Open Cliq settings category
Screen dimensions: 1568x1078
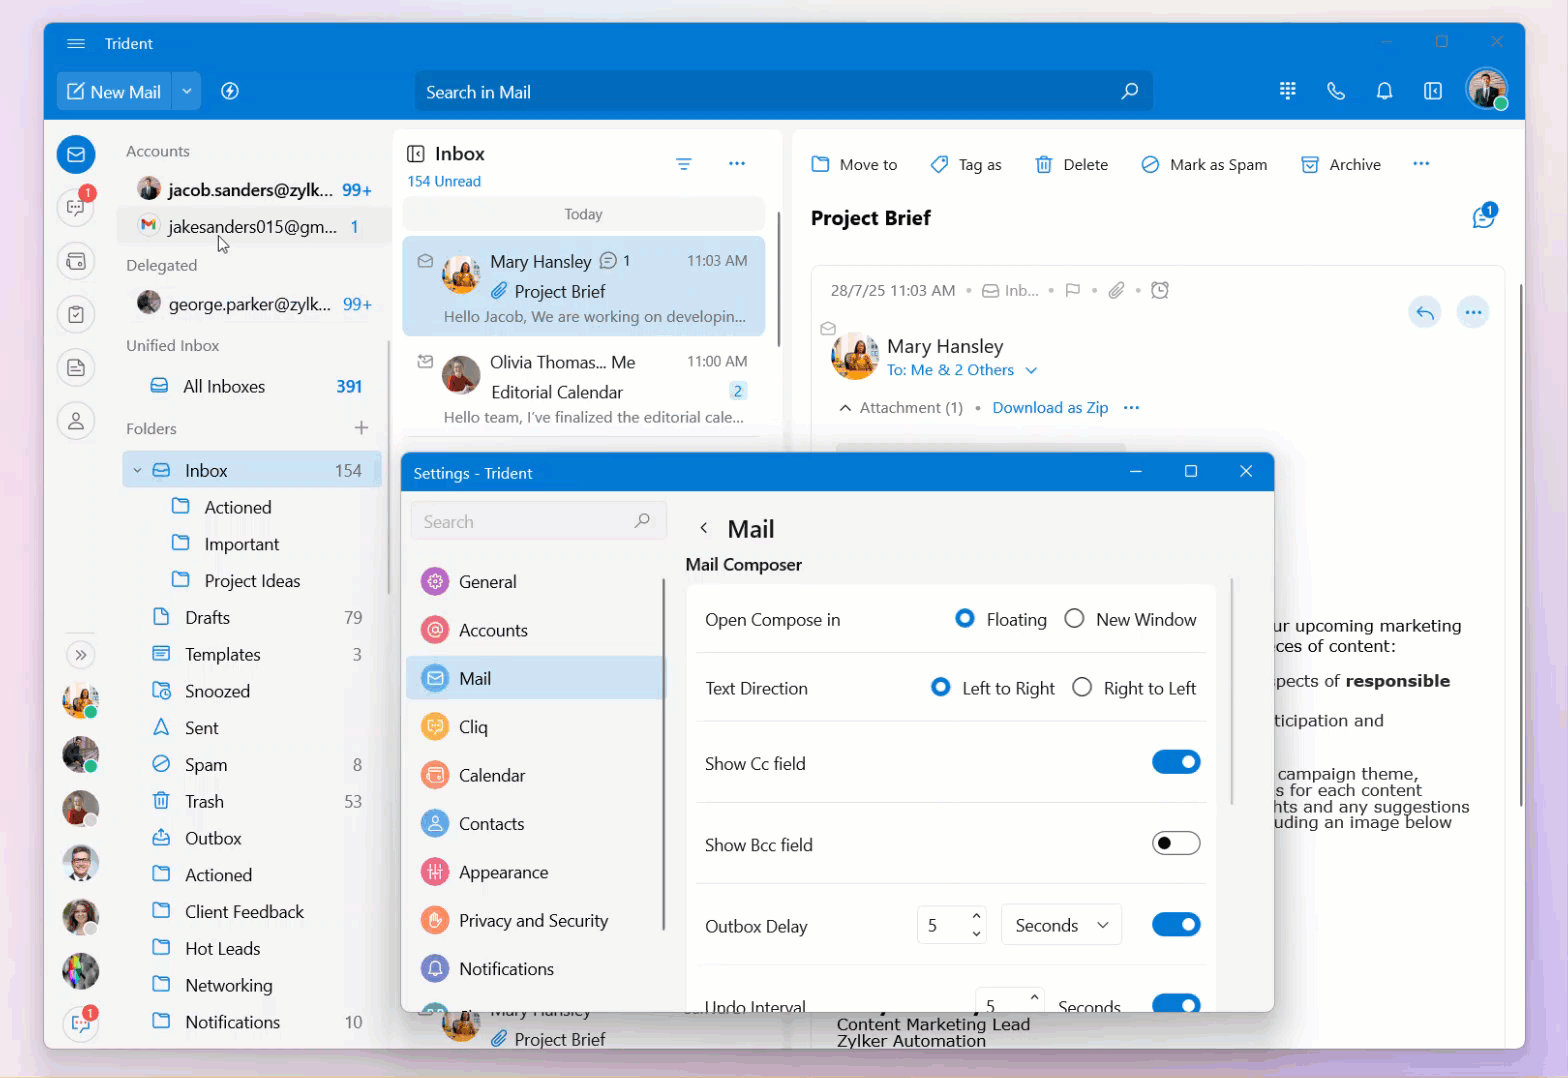pyautogui.click(x=535, y=727)
